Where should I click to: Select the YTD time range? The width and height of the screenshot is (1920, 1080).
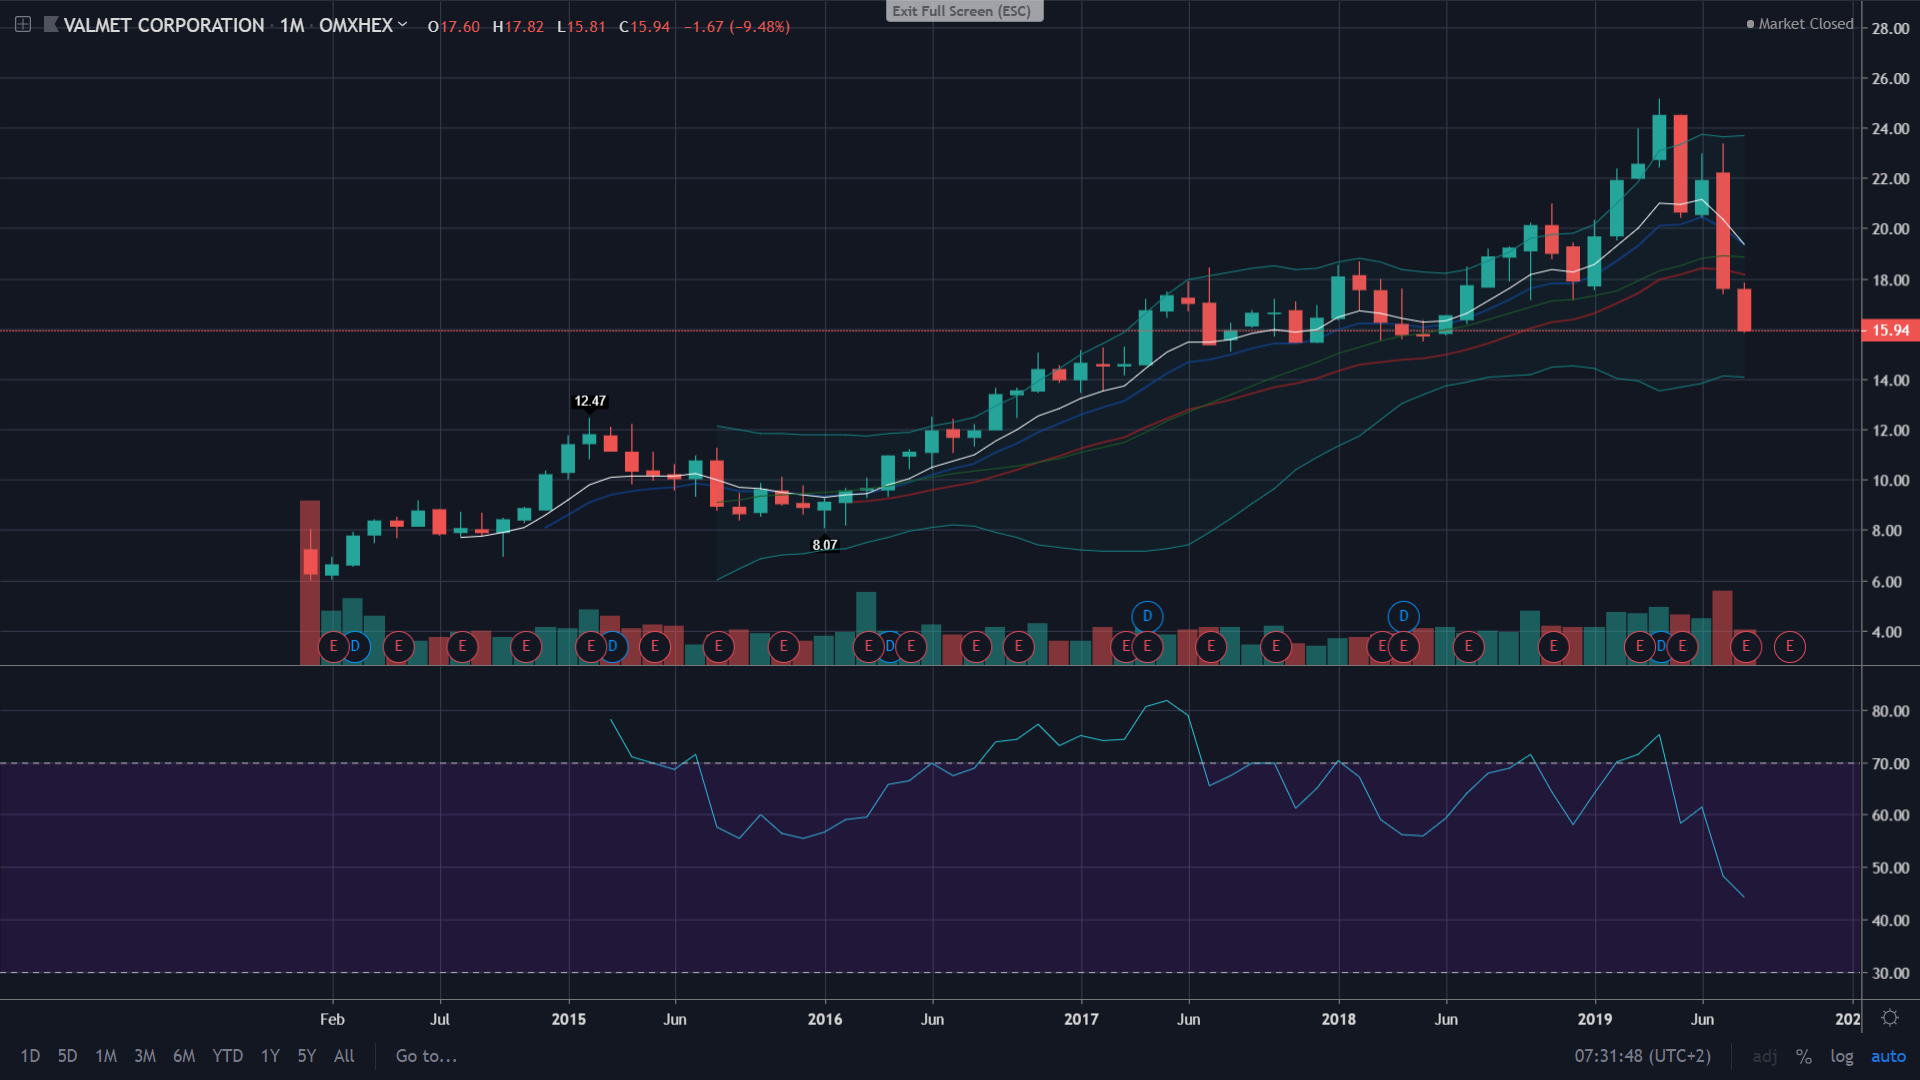coord(227,1056)
